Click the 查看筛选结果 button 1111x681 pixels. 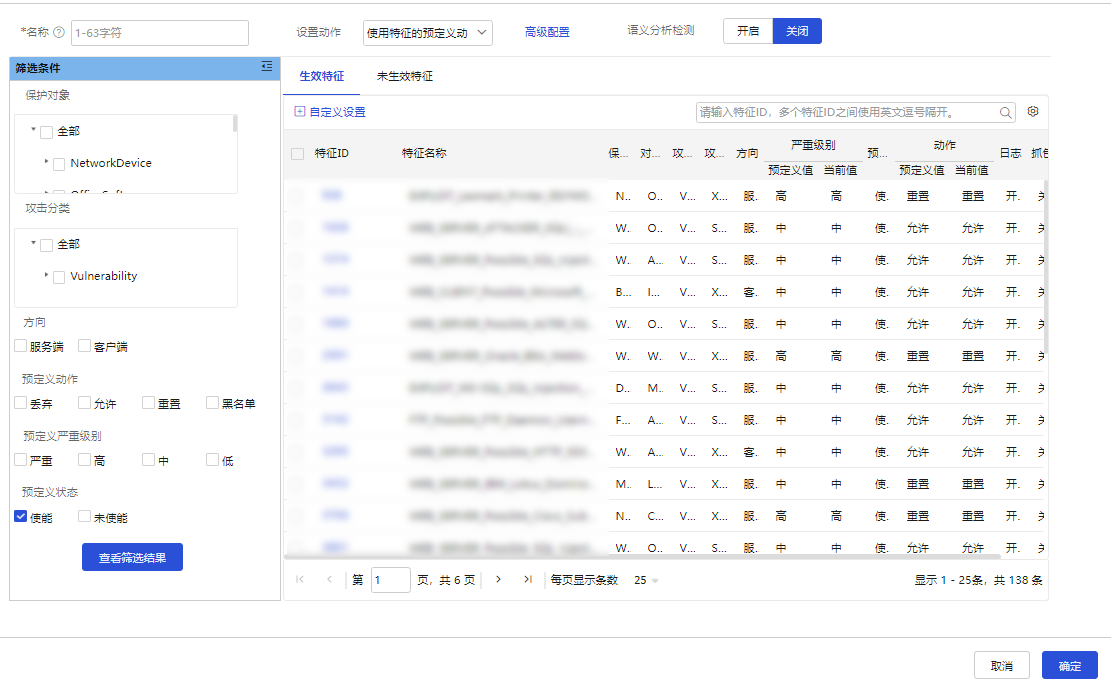tap(132, 557)
